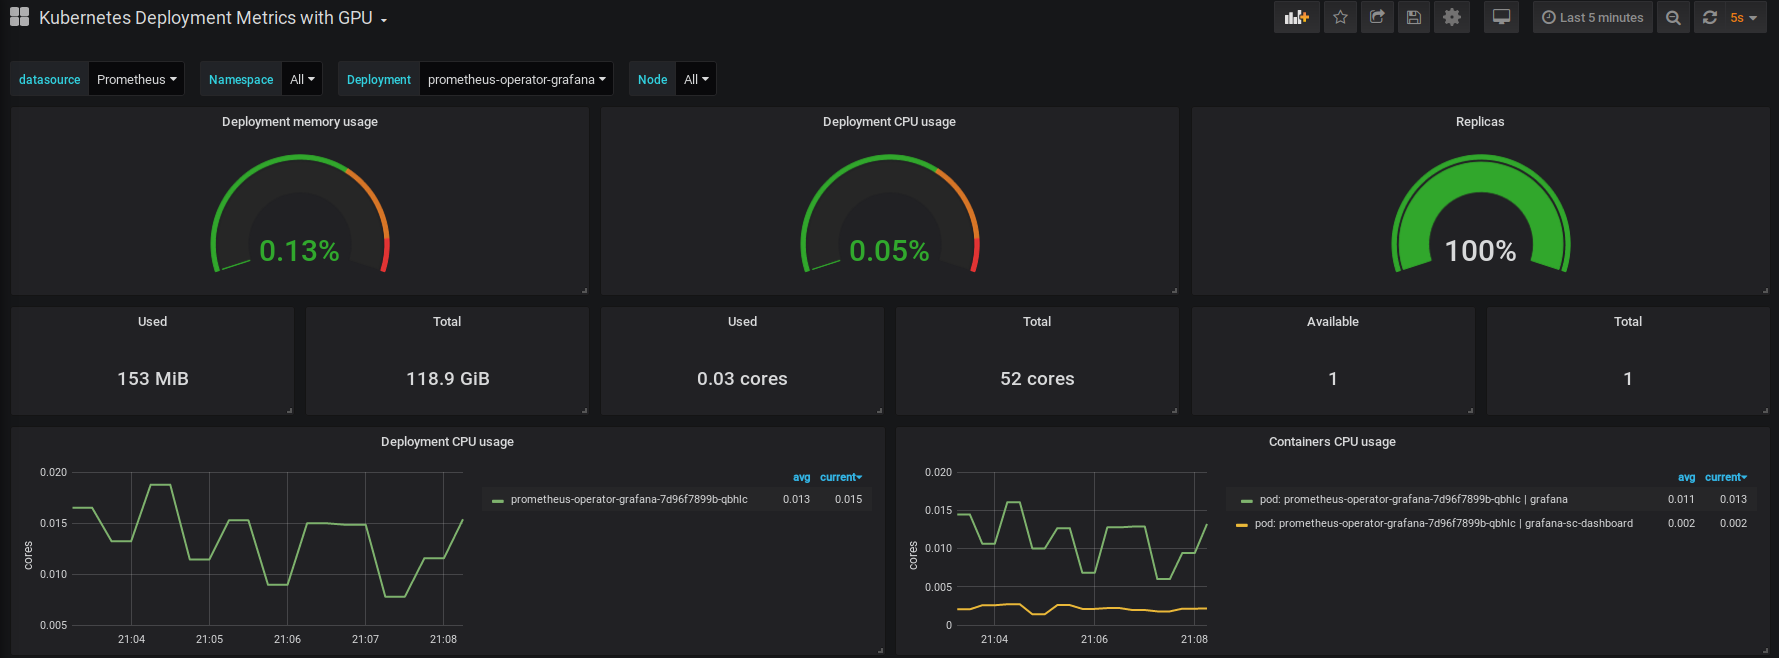Open the Grafana dashboards grid icon
Image resolution: width=1779 pixels, height=658 pixels.
point(19,17)
